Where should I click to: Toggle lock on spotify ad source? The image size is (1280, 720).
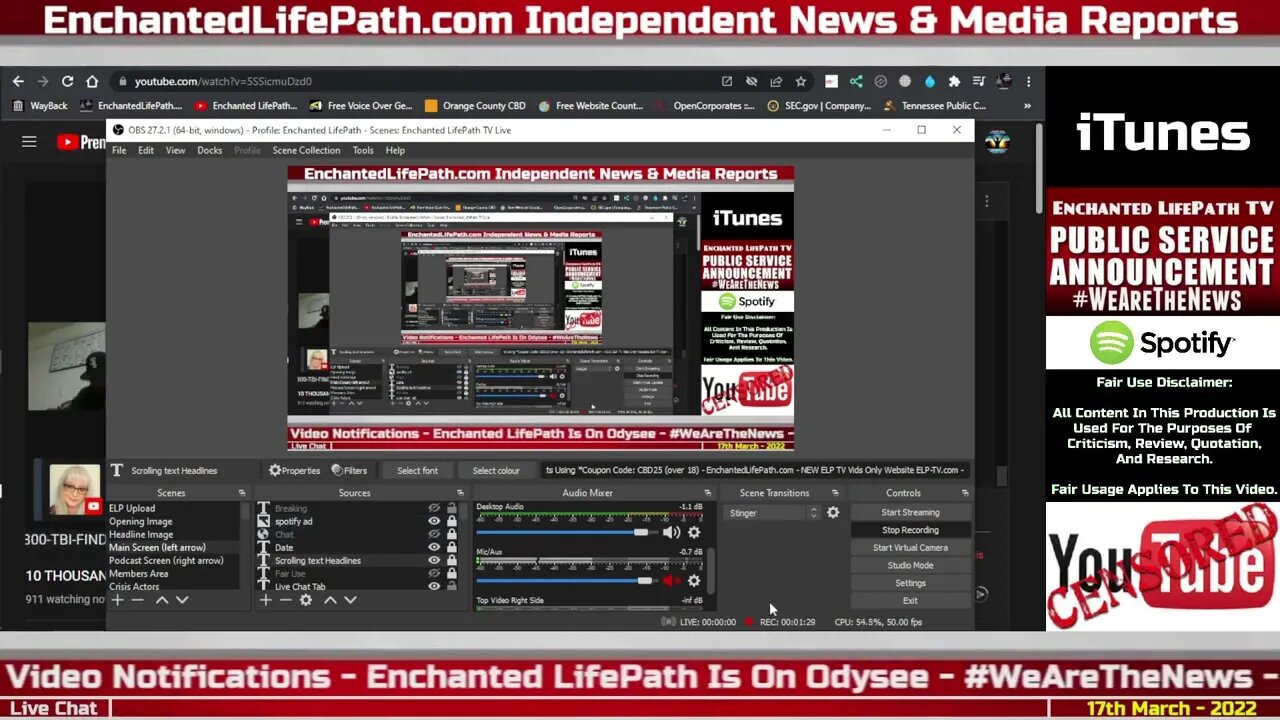[x=452, y=521]
